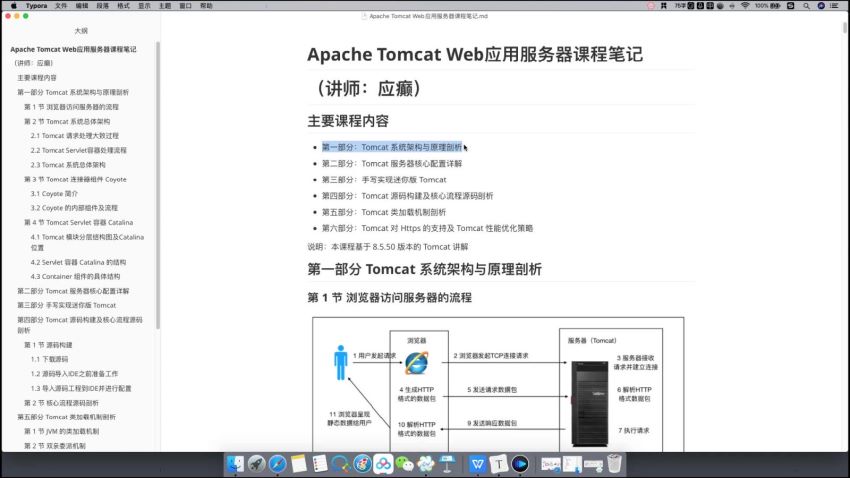
Task: Go to outline 第五部分 Tomcat 类加载机制剖析
Action: [66, 417]
